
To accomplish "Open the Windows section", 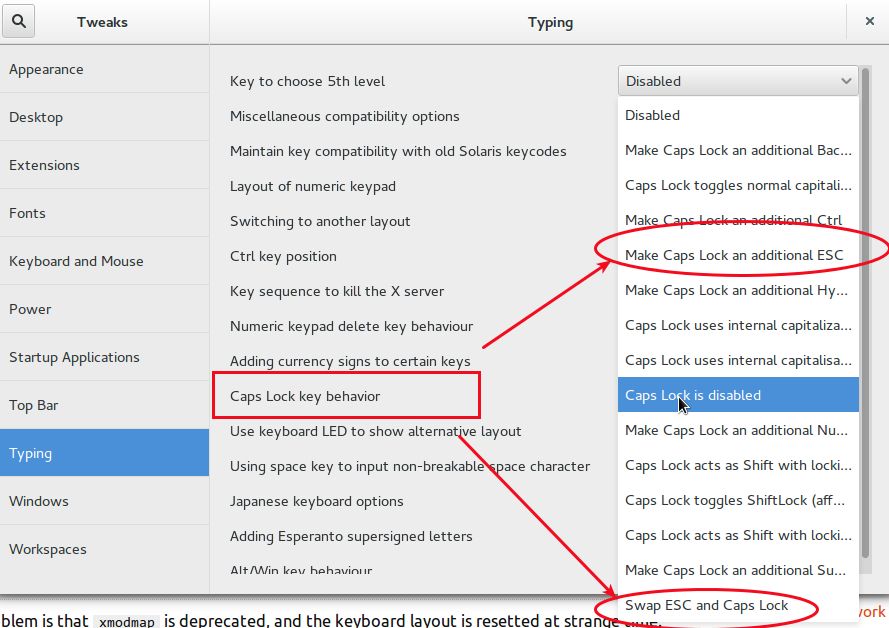I will (x=104, y=501).
